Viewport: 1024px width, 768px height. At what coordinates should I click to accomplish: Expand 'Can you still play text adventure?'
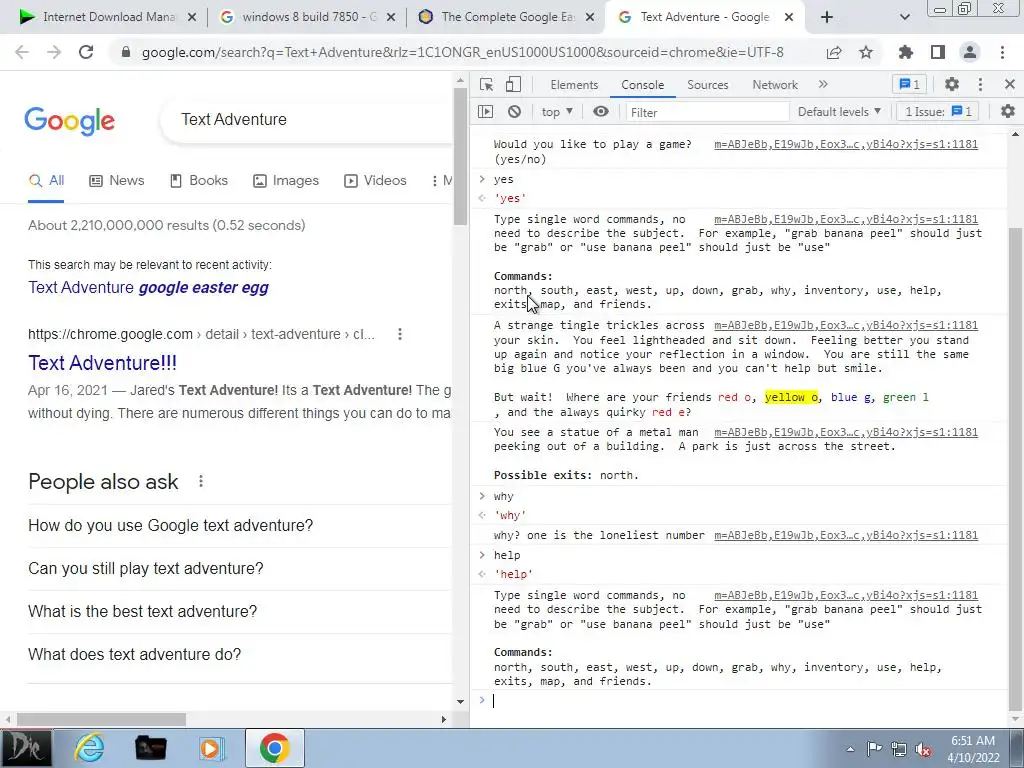tap(240, 569)
